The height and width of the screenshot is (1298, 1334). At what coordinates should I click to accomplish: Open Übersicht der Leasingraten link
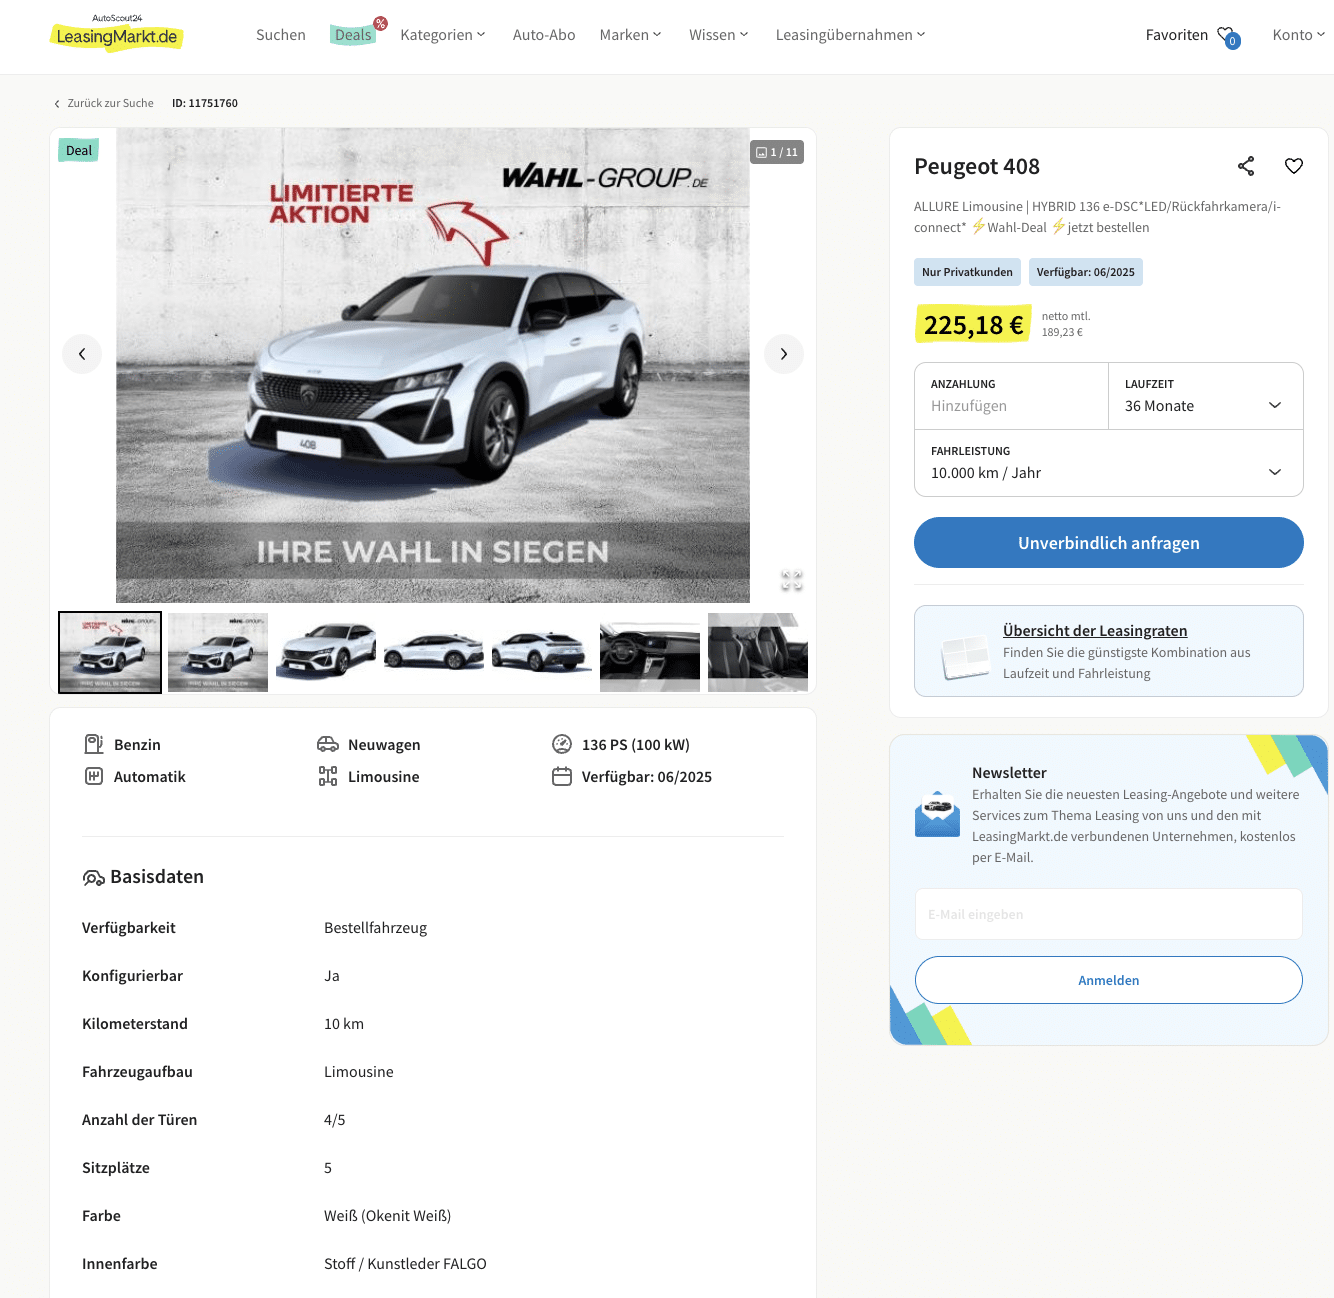tap(1095, 631)
